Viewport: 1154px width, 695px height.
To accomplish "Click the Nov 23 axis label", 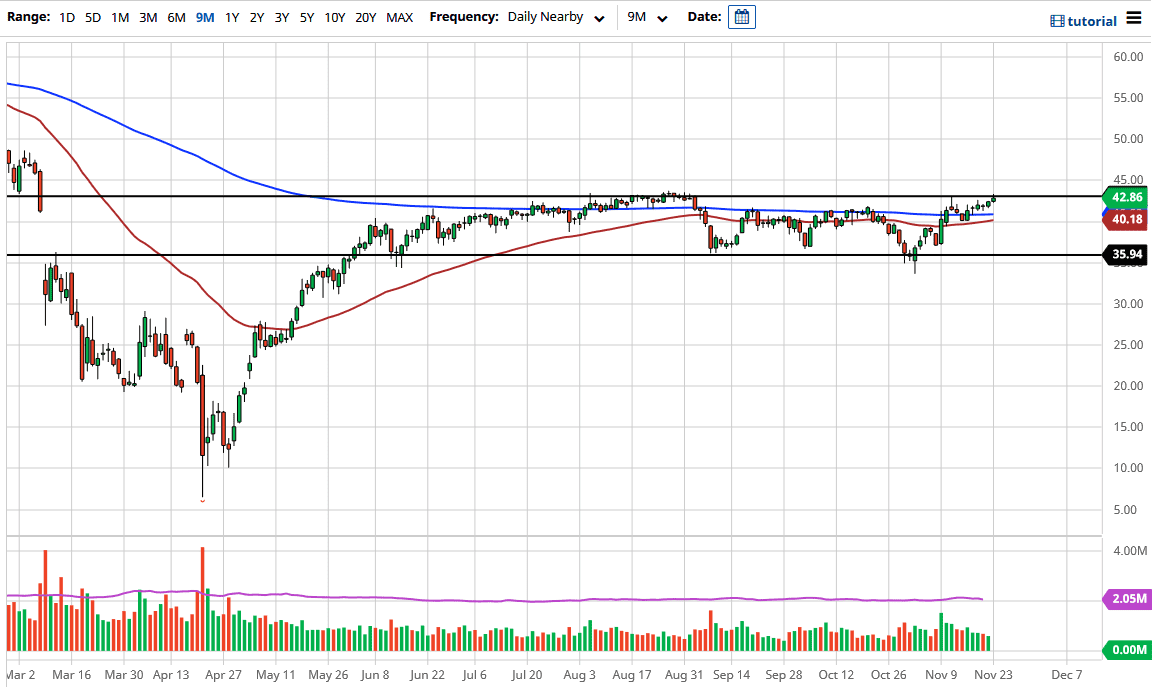I will click(993, 675).
